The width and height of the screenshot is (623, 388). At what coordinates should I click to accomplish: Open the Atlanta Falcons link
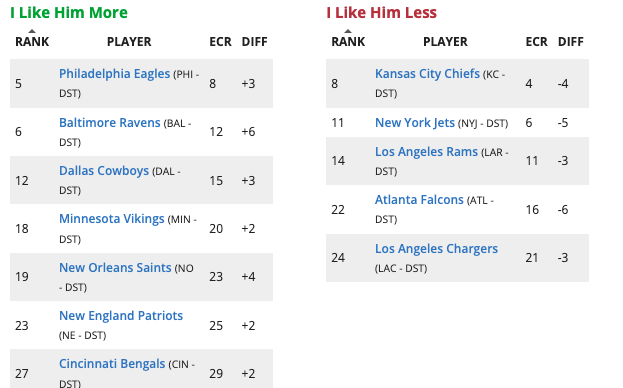pyautogui.click(x=419, y=200)
